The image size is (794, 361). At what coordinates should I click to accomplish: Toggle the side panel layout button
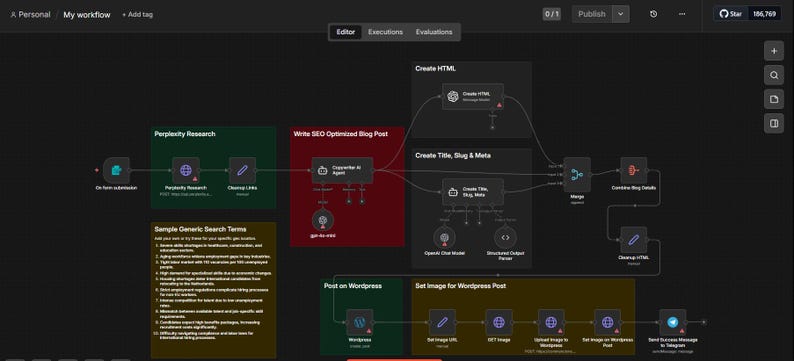pos(774,124)
